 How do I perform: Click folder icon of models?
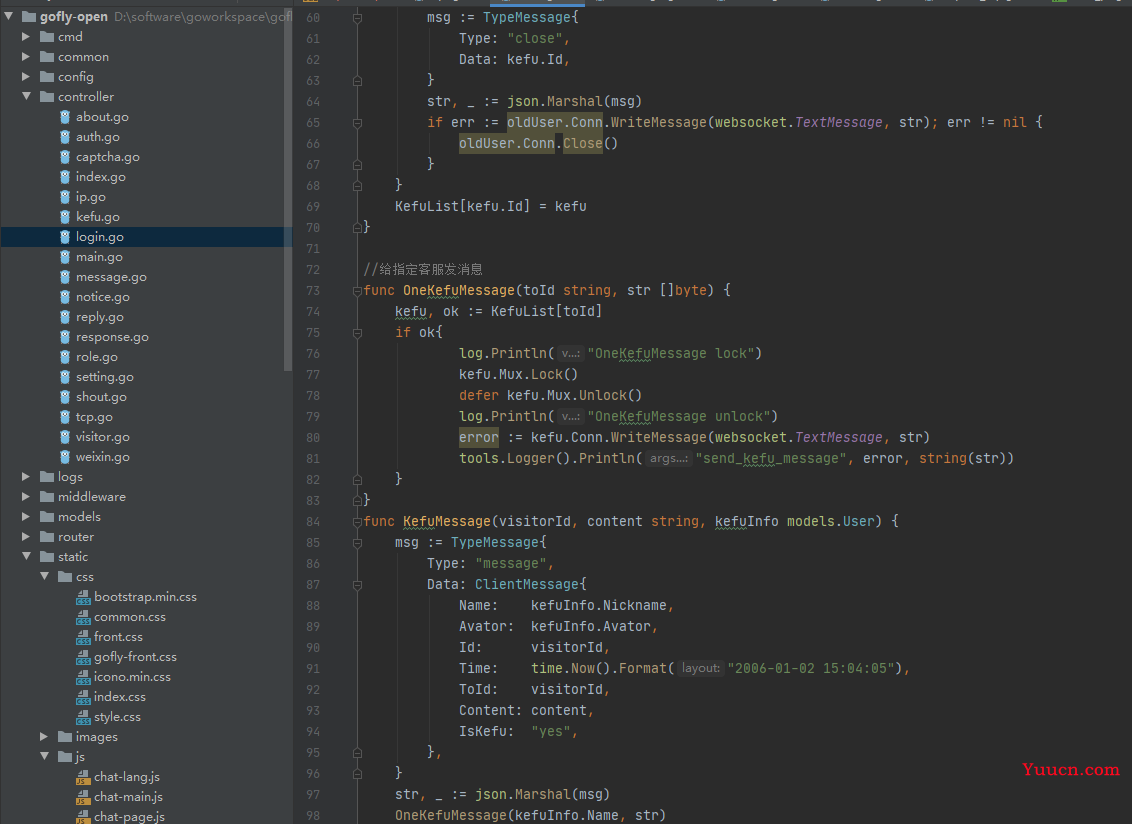point(47,516)
